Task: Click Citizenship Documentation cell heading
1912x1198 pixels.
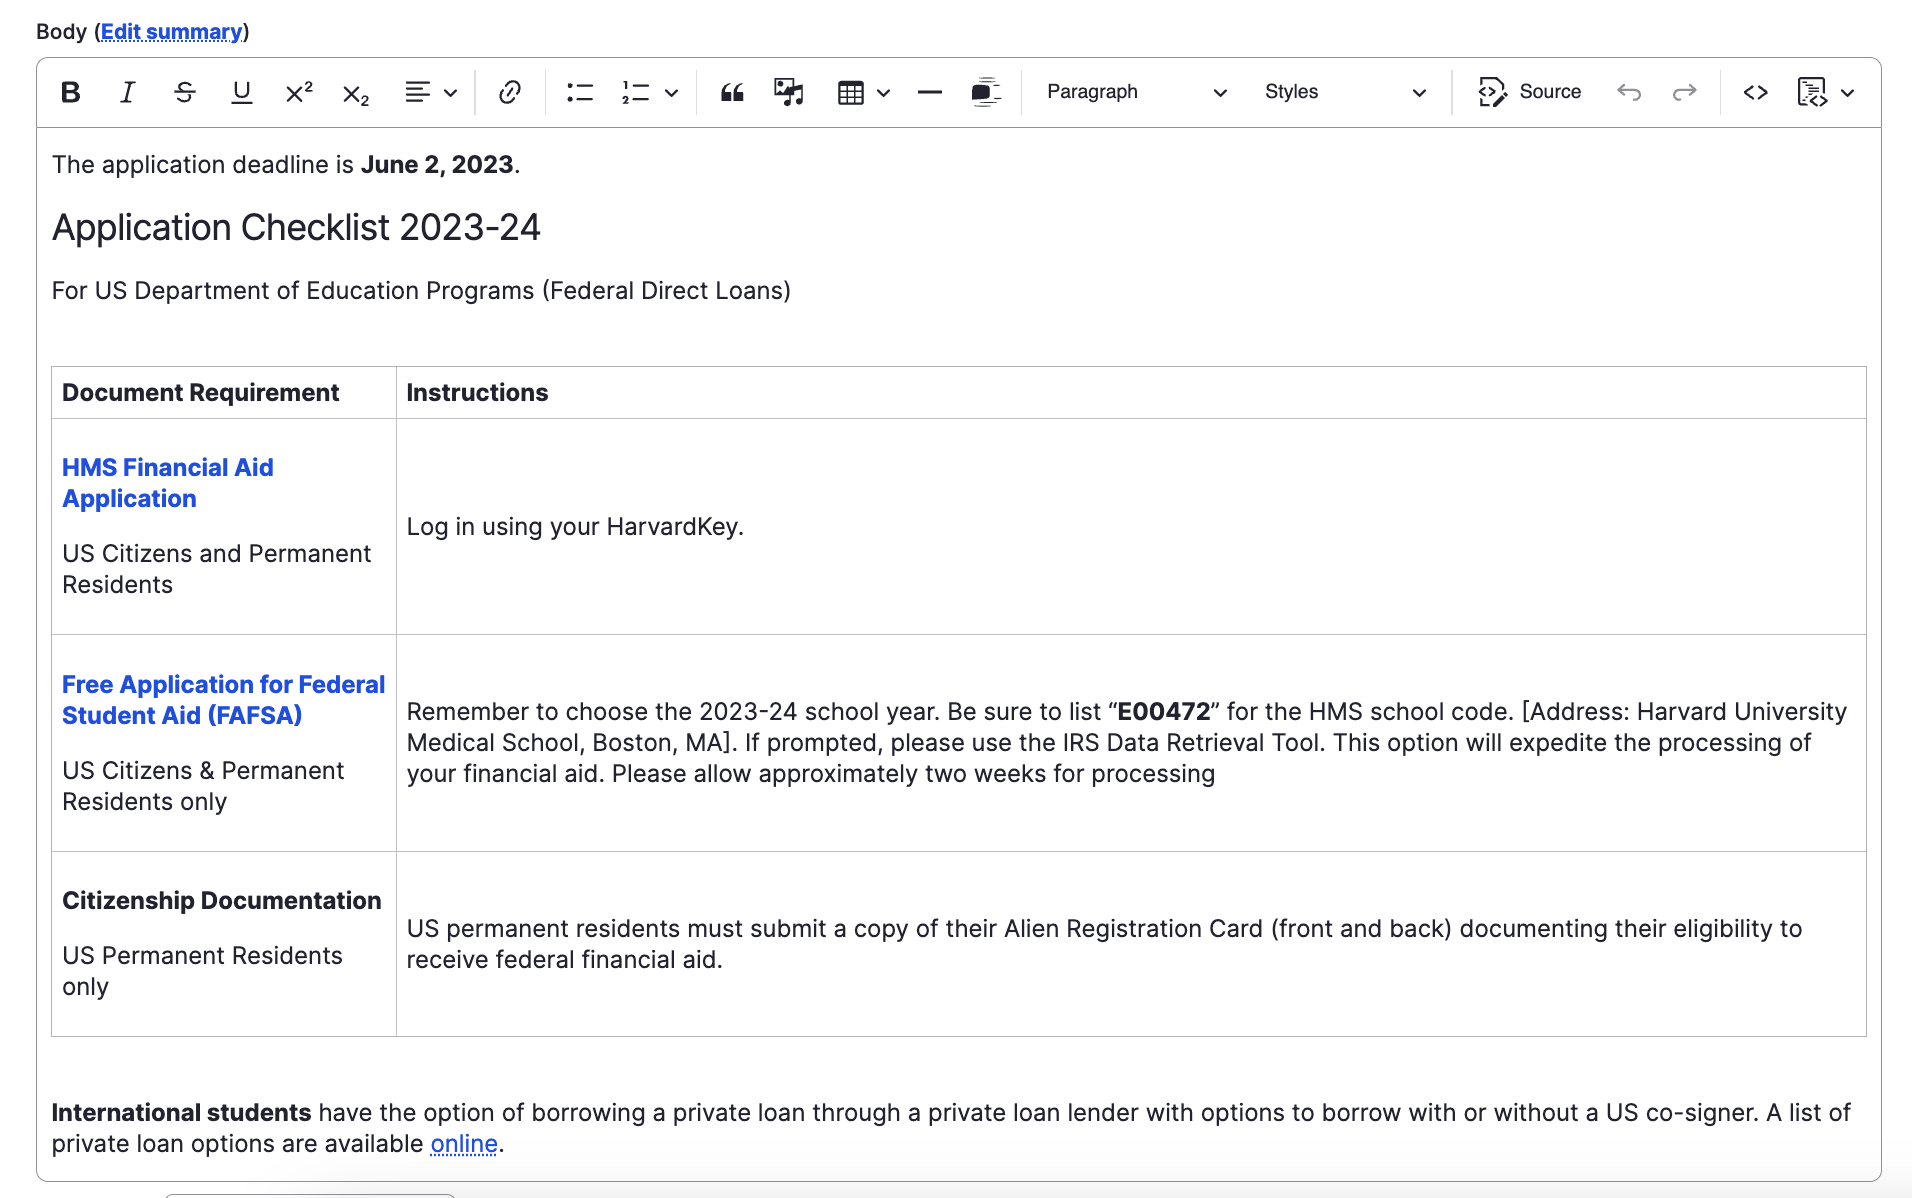Action: click(x=222, y=901)
